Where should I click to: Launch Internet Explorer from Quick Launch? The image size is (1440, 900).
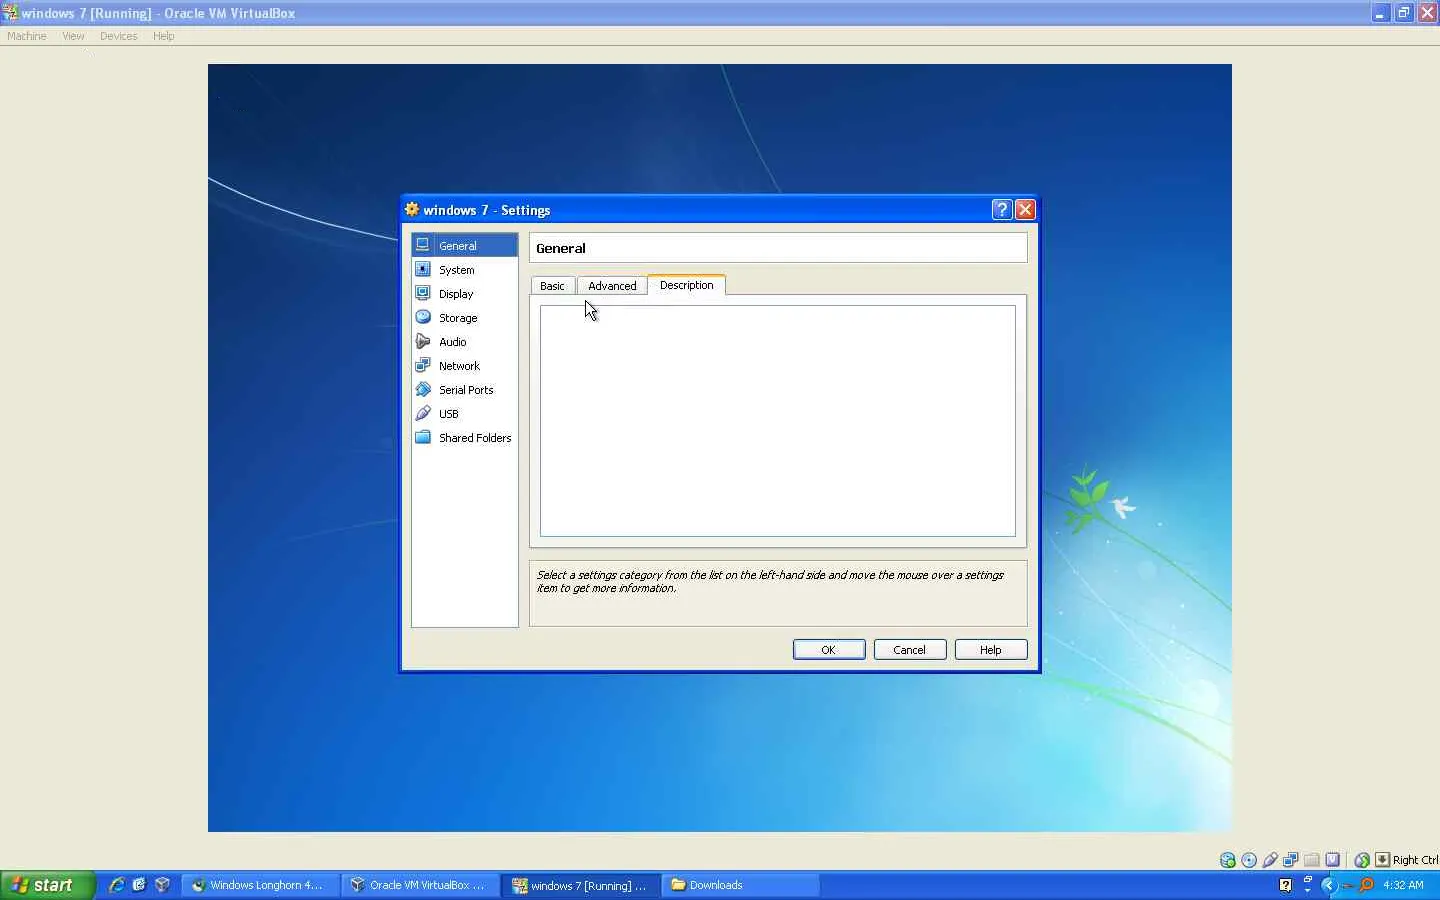coord(116,885)
